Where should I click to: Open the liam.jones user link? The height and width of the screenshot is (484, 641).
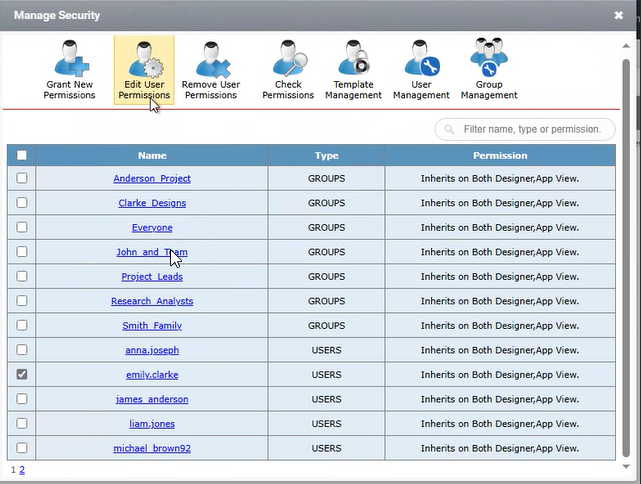point(152,424)
